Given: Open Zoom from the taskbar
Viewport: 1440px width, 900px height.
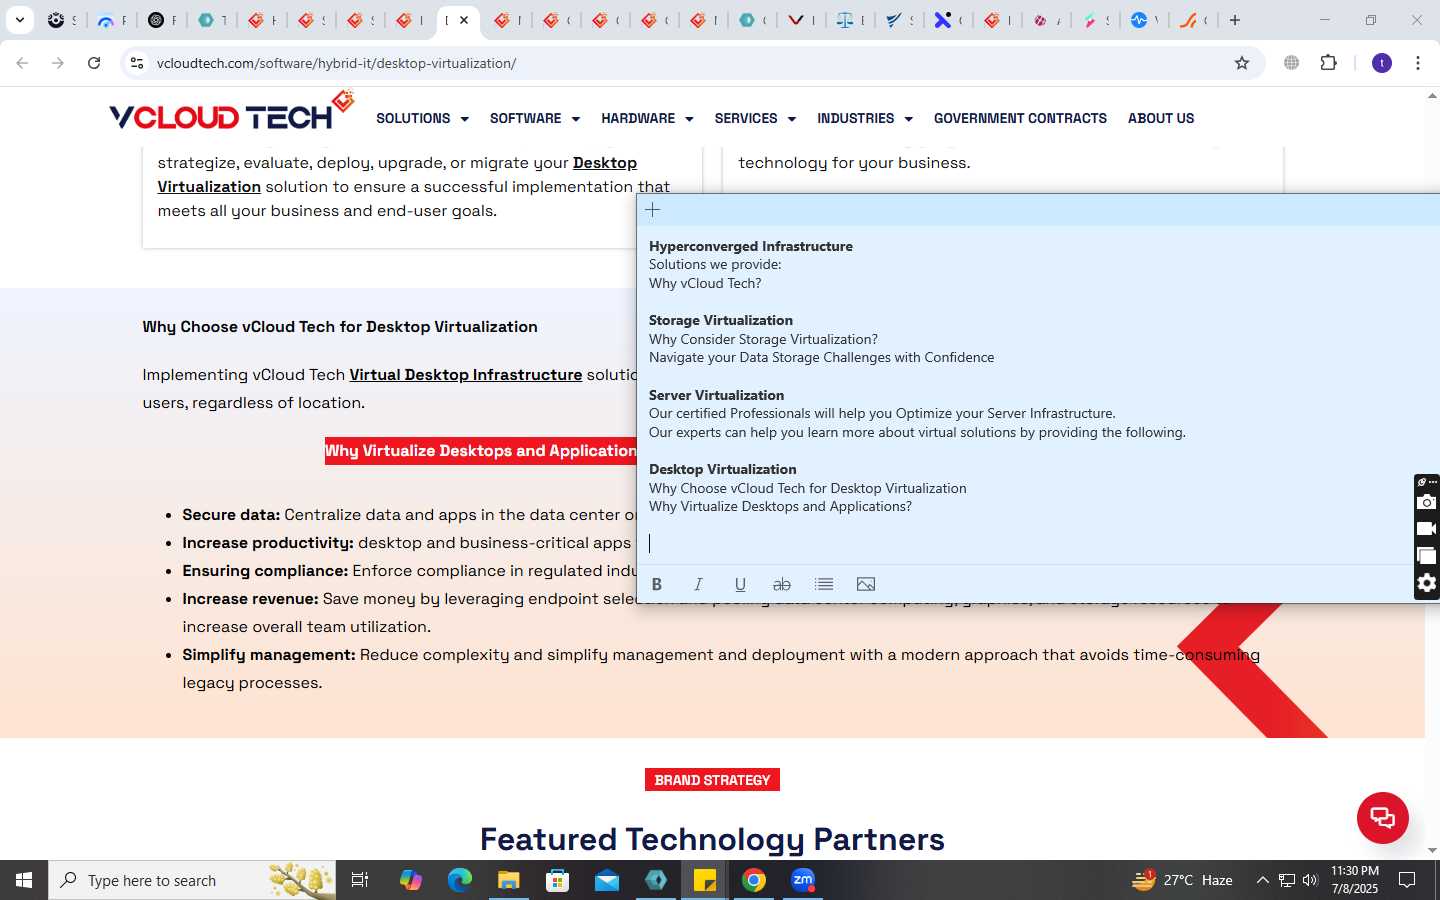Looking at the screenshot, I should click(x=802, y=880).
